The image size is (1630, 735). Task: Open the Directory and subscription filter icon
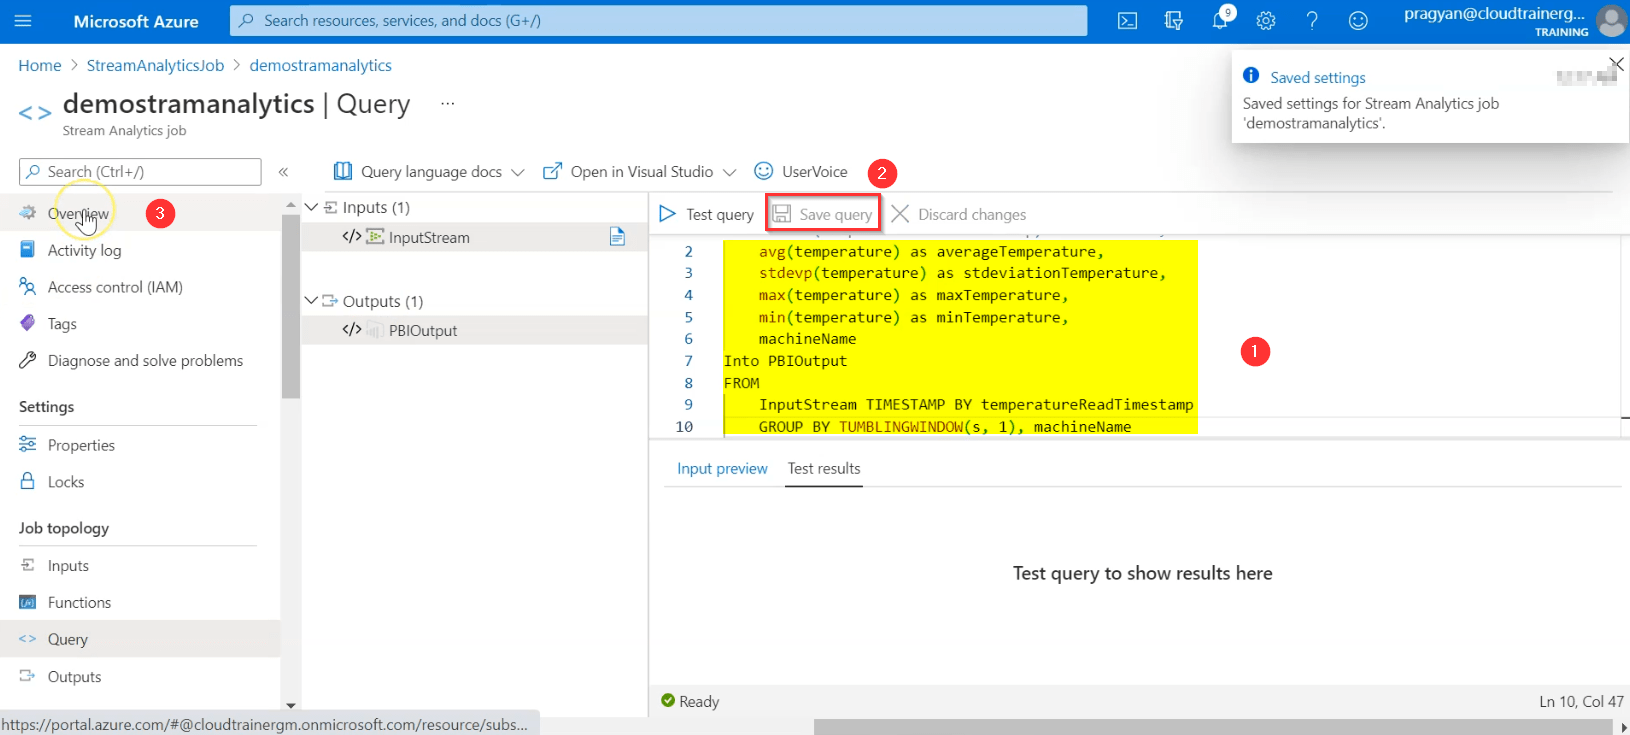(x=1174, y=21)
